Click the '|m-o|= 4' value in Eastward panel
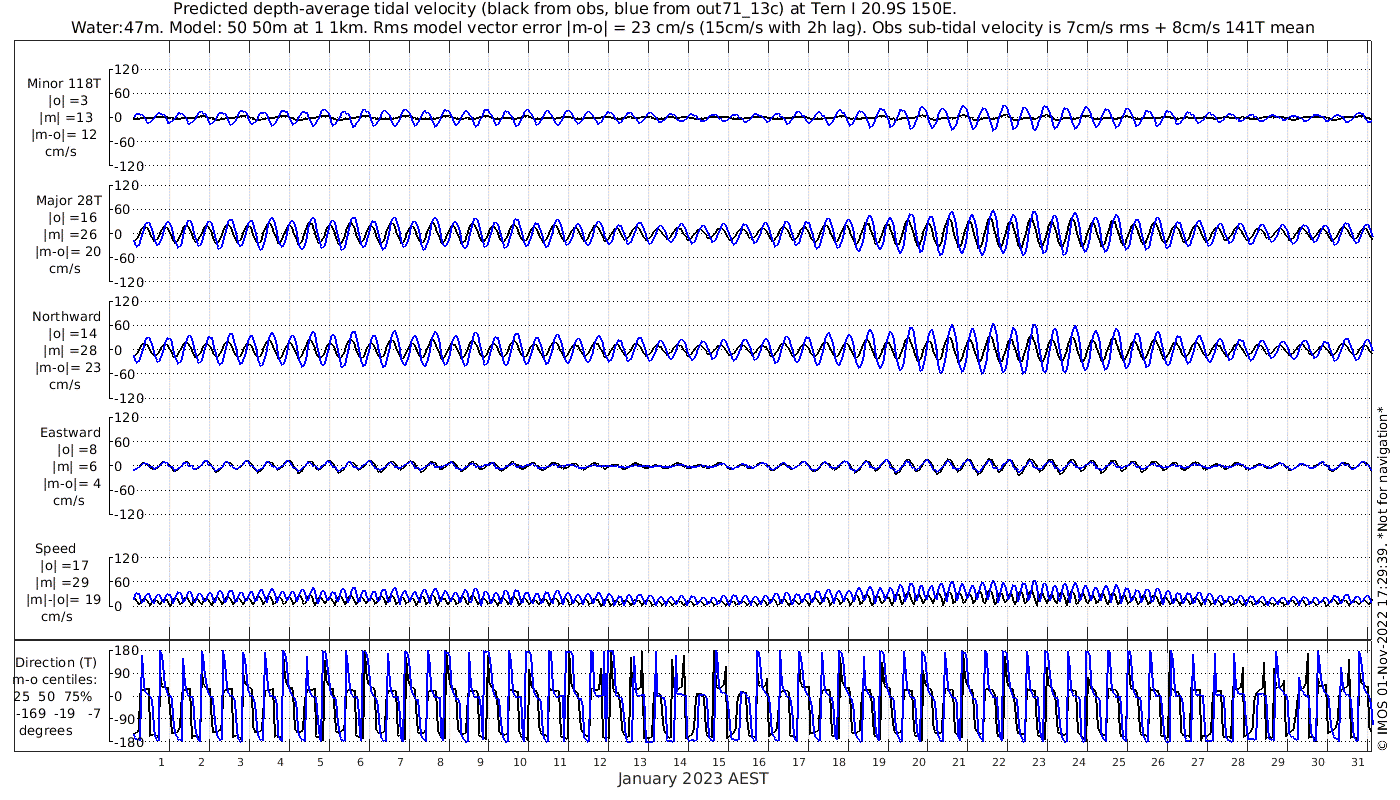 pos(72,484)
